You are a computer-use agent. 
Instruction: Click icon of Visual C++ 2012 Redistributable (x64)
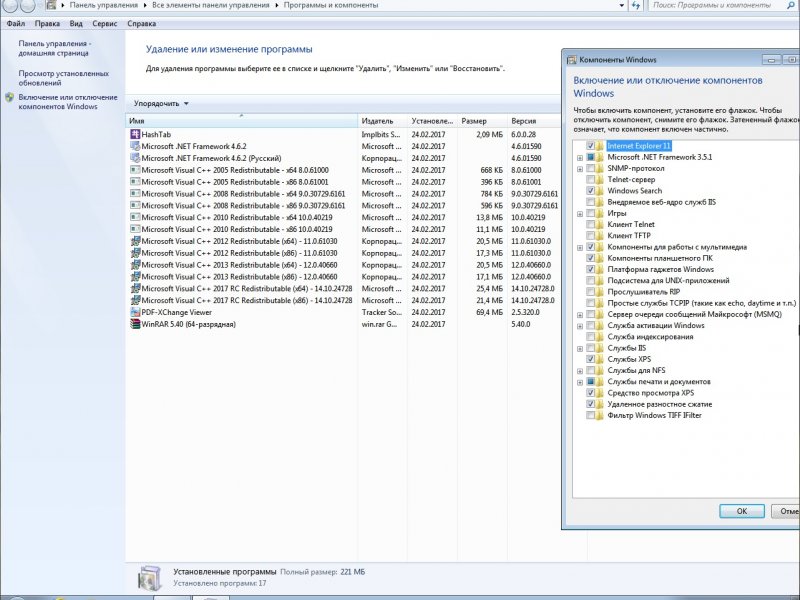tap(135, 241)
